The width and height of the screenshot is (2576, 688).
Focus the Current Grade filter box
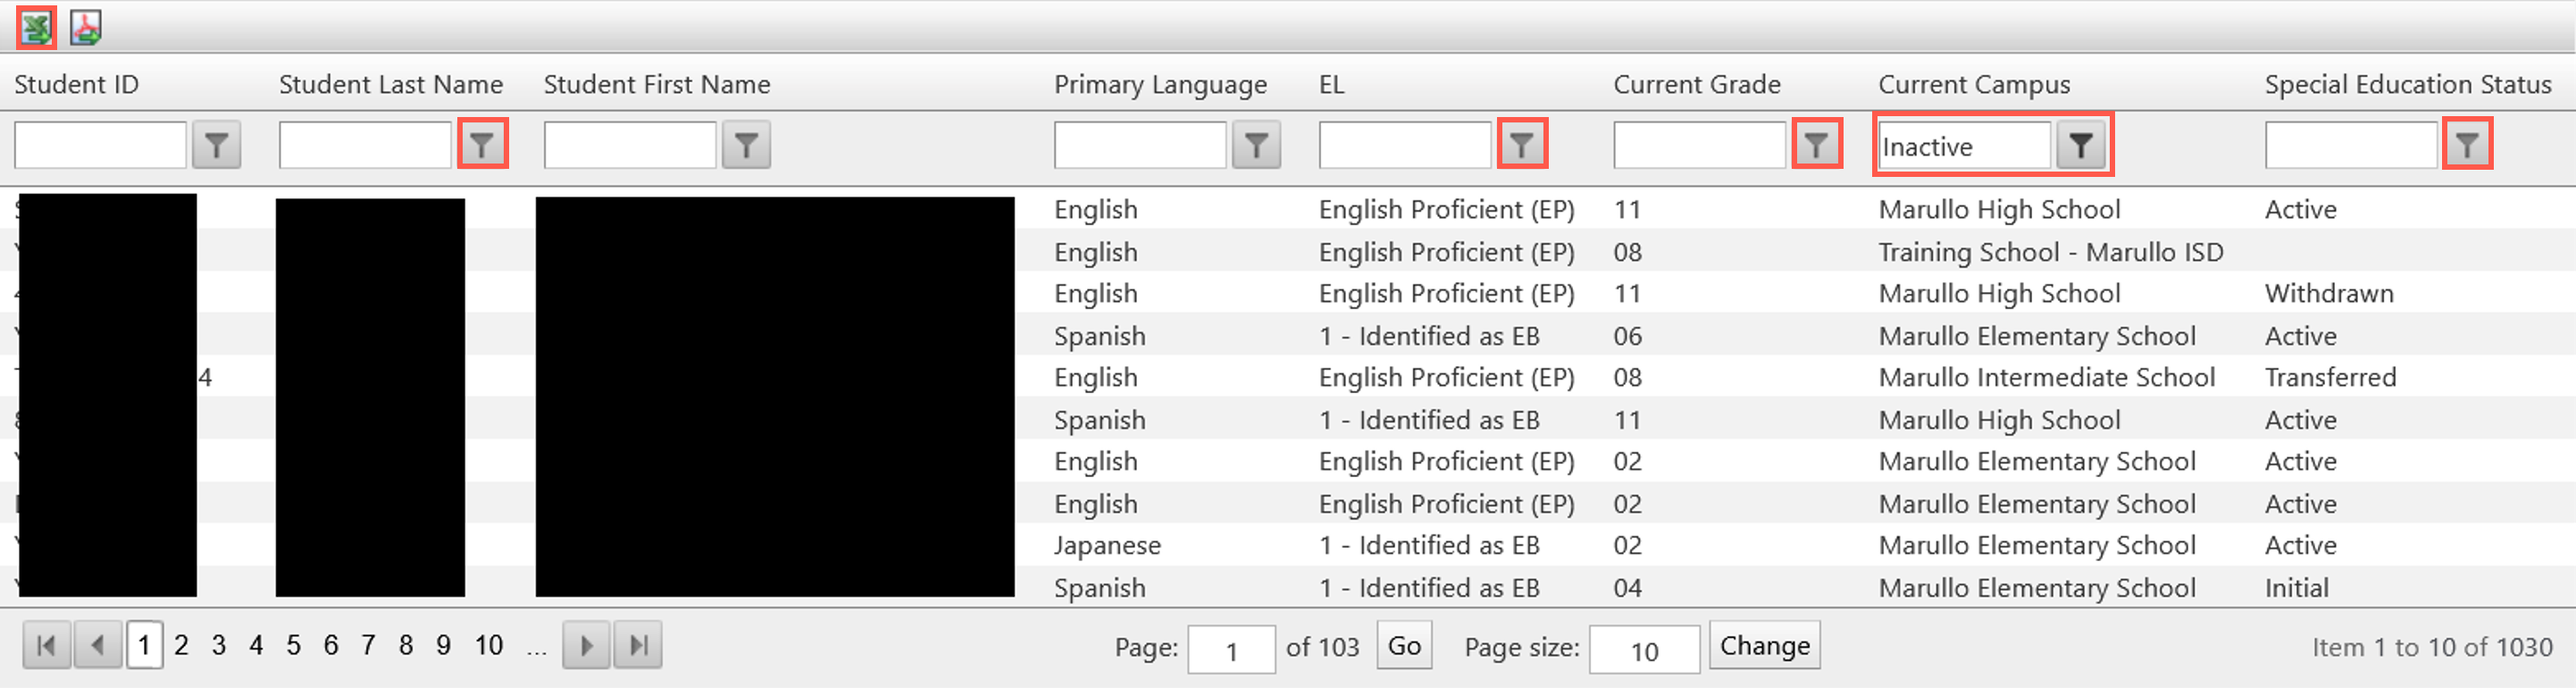[1699, 146]
